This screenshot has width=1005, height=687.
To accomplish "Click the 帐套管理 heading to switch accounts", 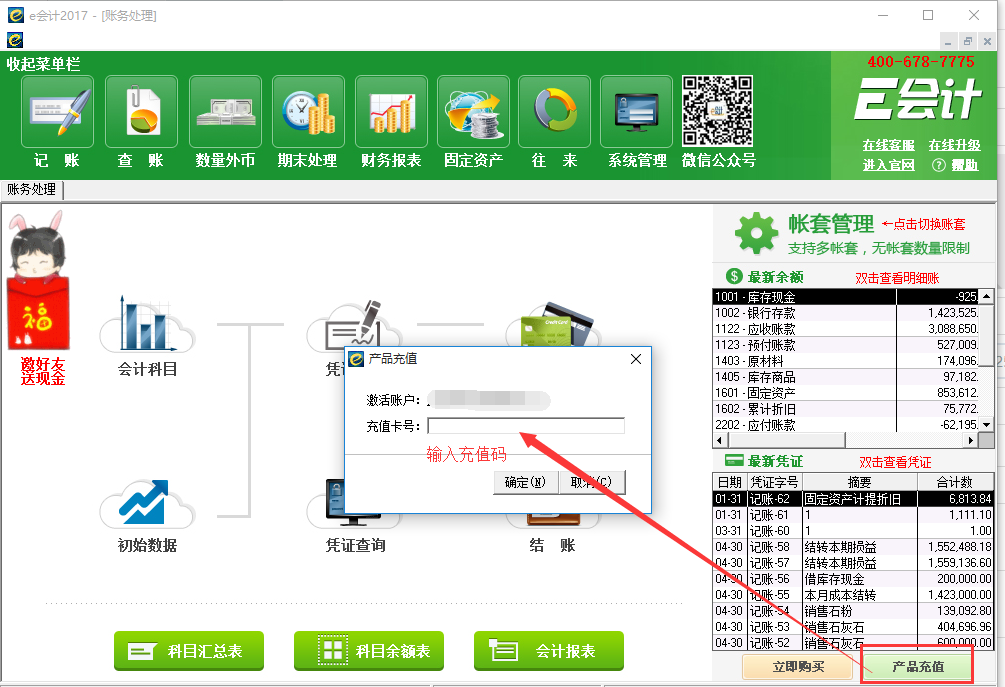I will (831, 224).
